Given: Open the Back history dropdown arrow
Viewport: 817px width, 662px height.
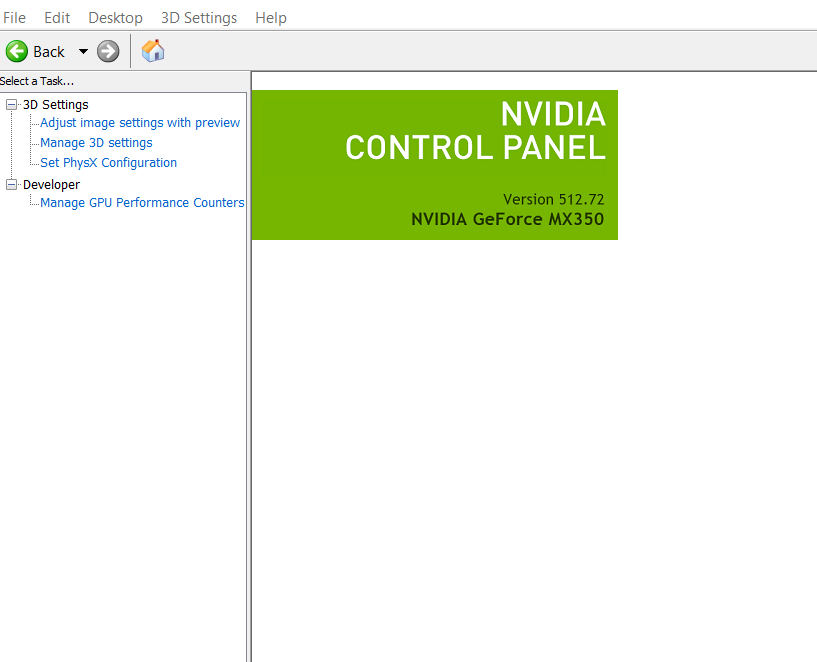Looking at the screenshot, I should pos(83,51).
